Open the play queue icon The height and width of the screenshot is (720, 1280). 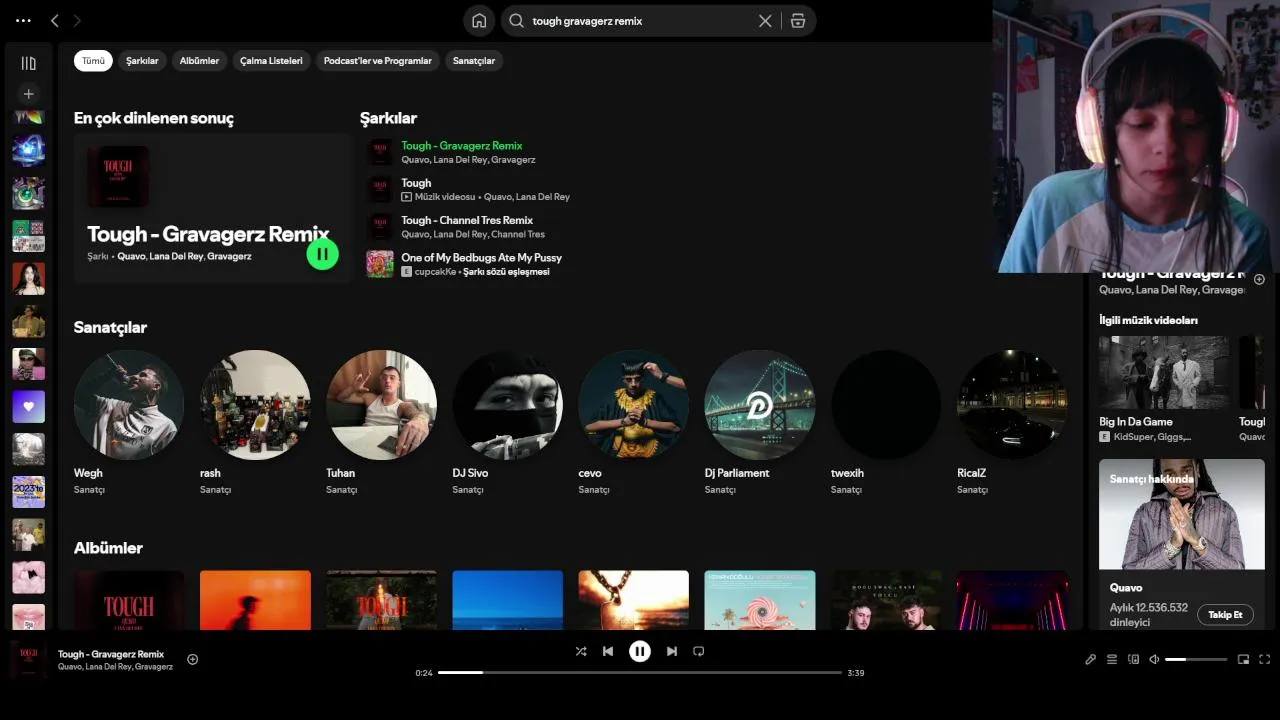(1112, 659)
